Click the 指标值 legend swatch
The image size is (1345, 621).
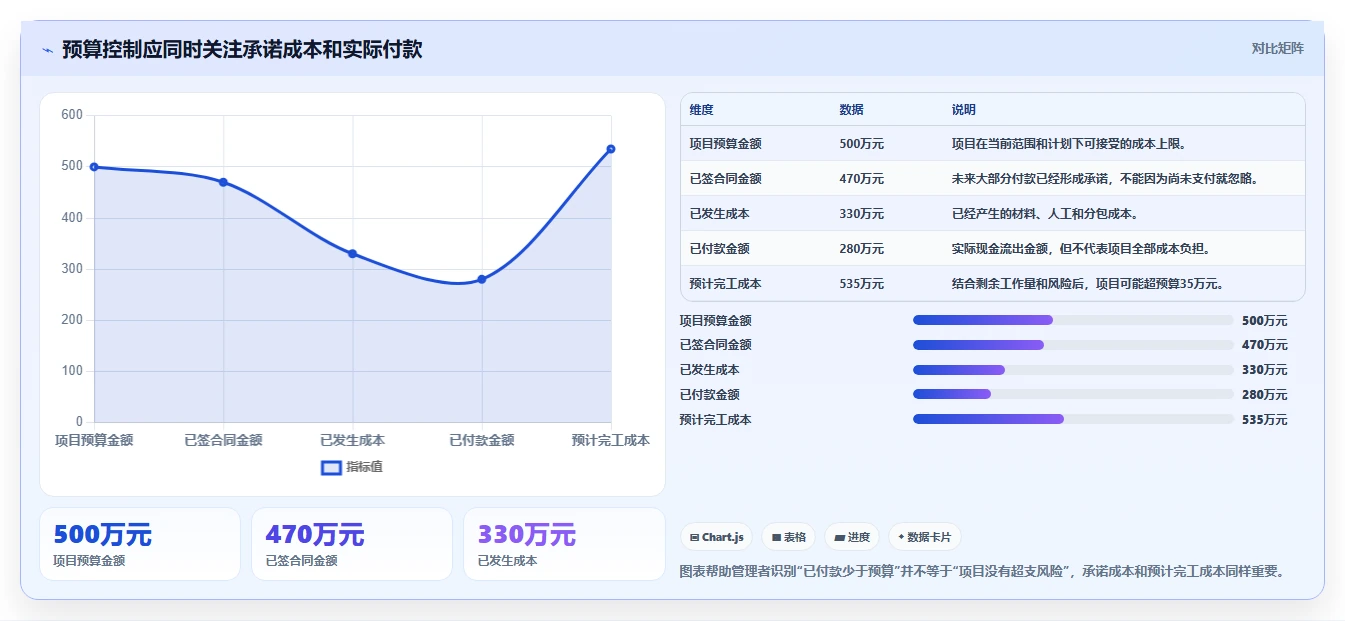coord(331,467)
